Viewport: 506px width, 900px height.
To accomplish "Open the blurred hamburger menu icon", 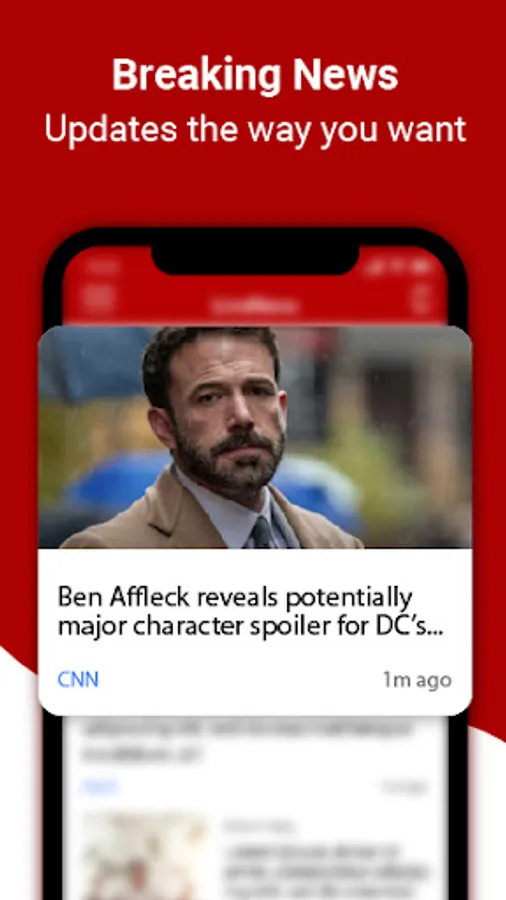I will point(99,298).
